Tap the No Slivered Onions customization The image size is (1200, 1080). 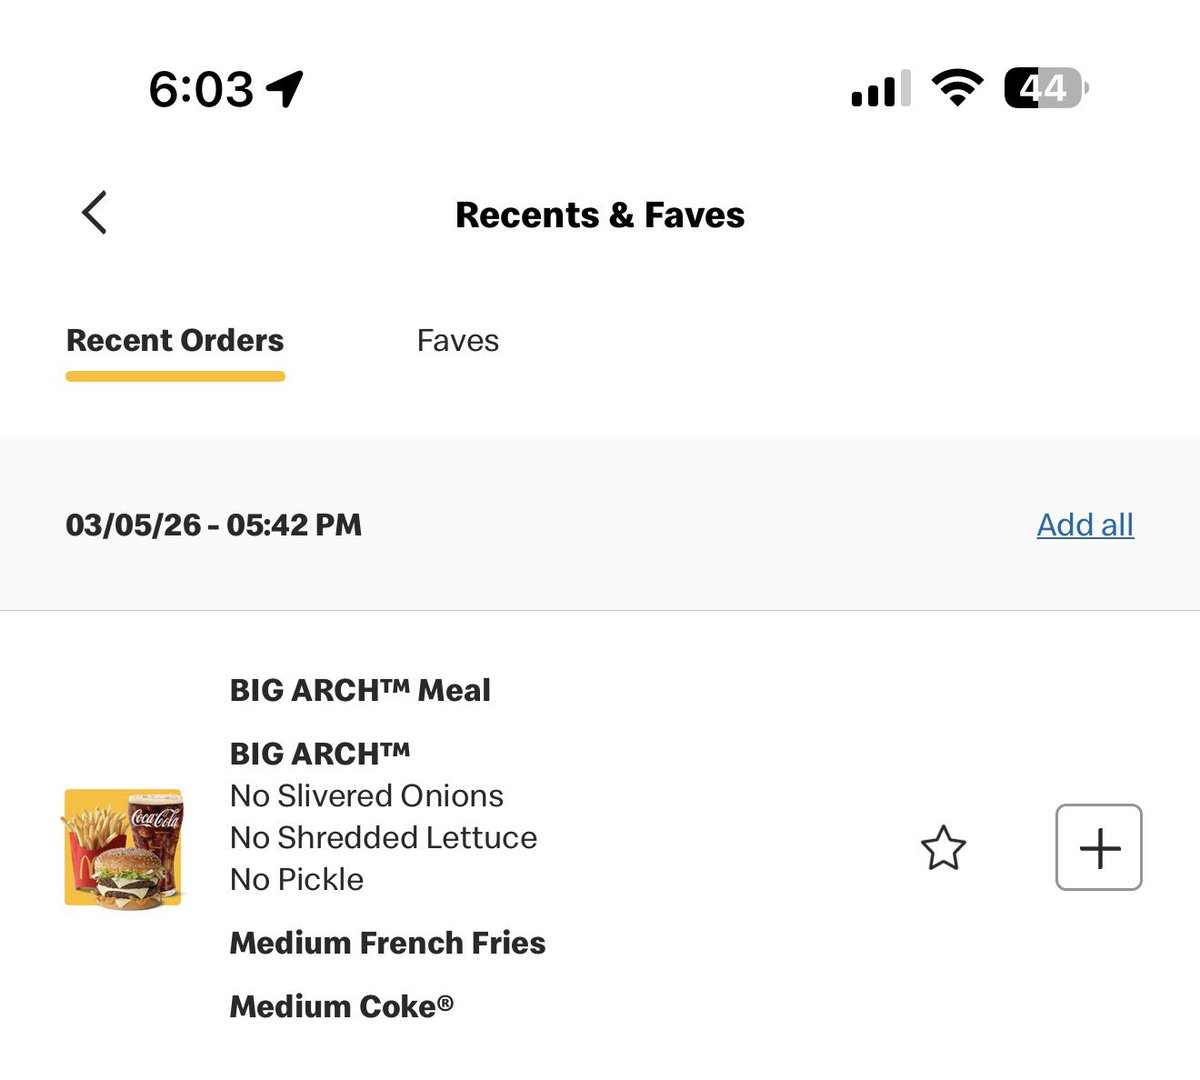(x=366, y=796)
